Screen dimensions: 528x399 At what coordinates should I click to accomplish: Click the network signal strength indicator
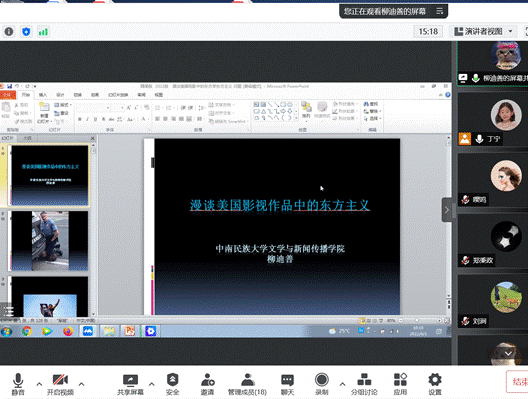pyautogui.click(x=43, y=32)
